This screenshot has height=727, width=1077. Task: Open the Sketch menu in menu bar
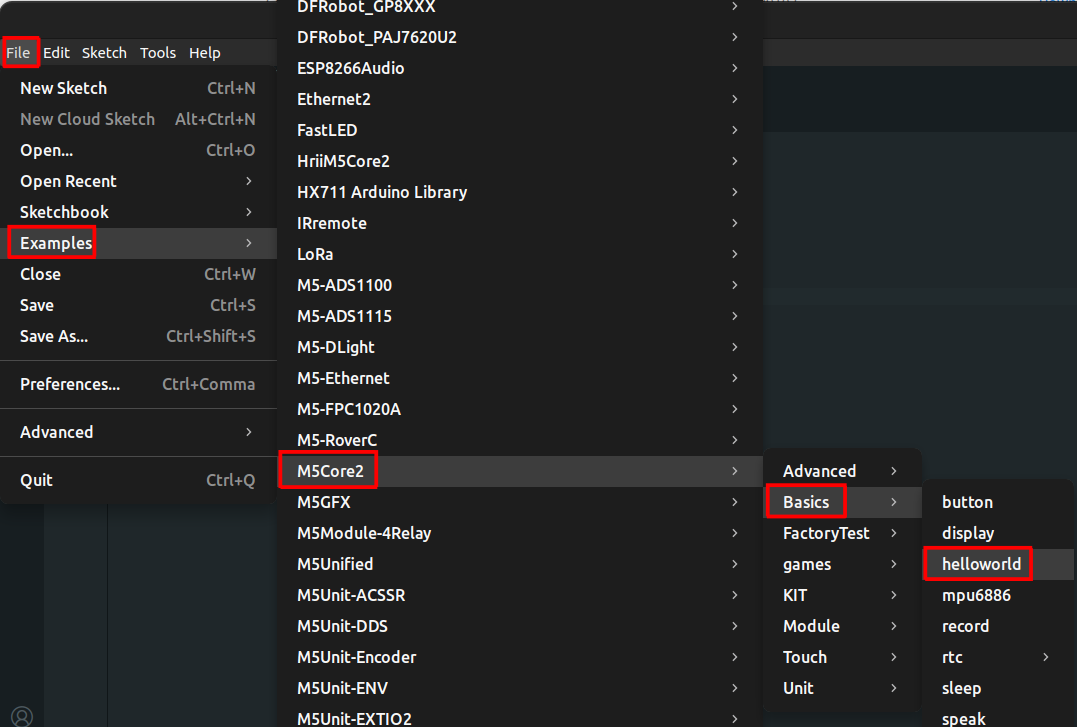point(104,53)
